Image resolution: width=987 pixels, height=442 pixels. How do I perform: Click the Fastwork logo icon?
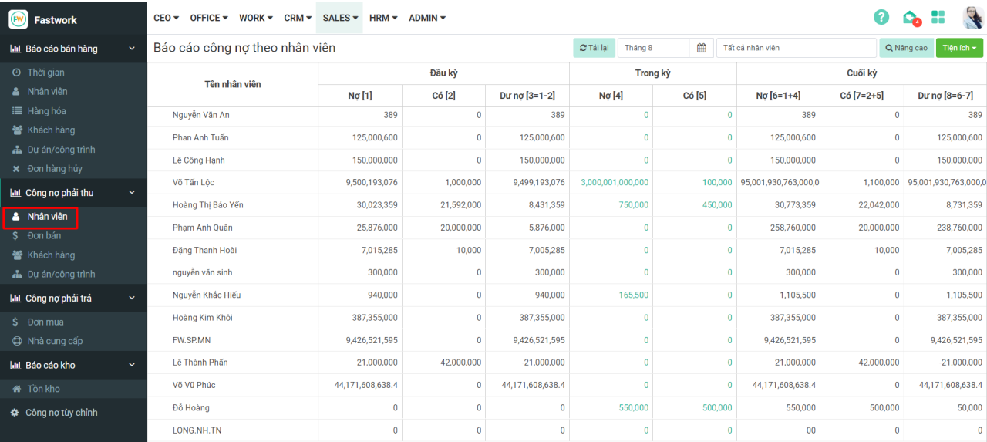point(18,19)
